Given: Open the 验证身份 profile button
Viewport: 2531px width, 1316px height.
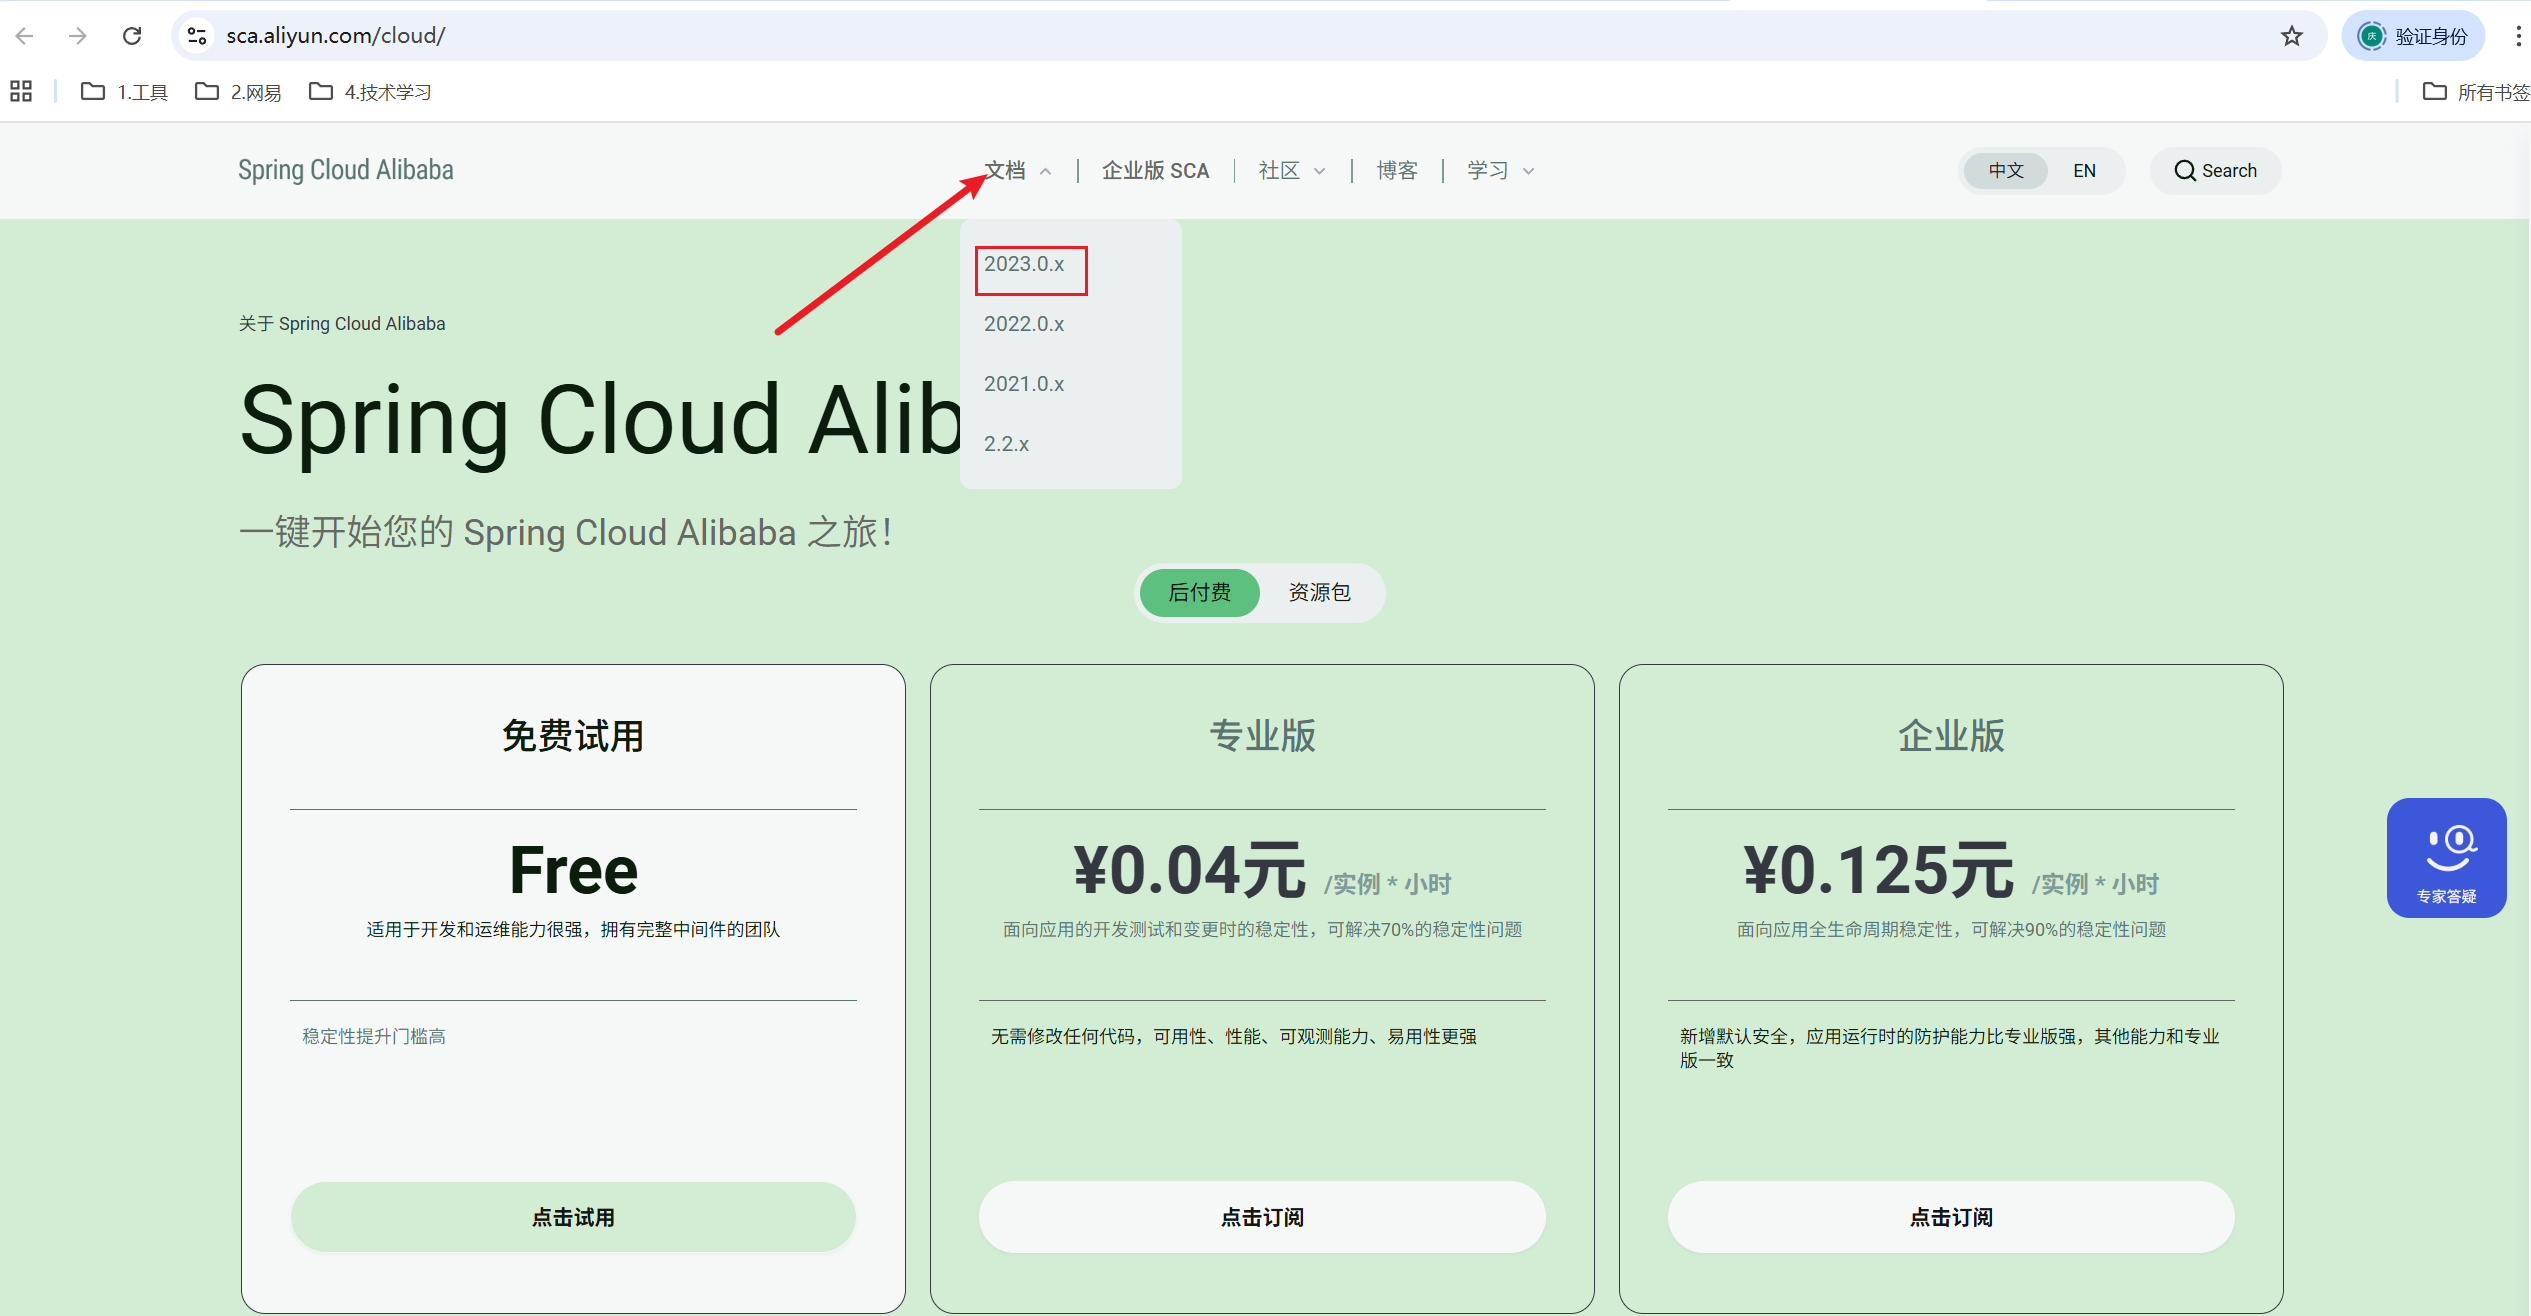Looking at the screenshot, I should click(x=2412, y=36).
